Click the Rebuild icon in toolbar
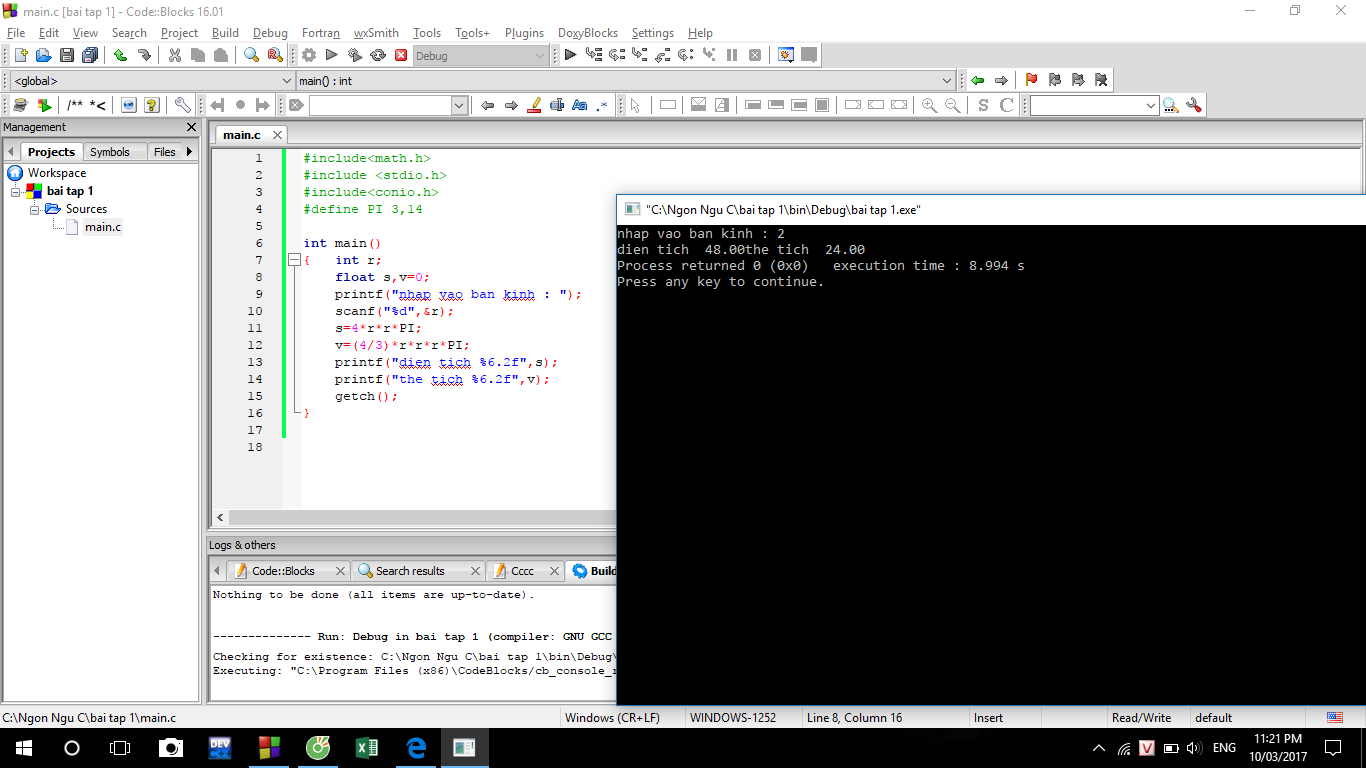 (378, 56)
